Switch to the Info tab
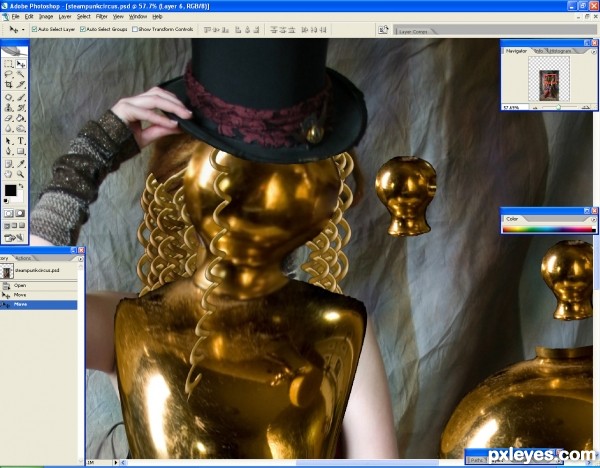Image resolution: width=600 pixels, height=468 pixels. click(x=538, y=51)
